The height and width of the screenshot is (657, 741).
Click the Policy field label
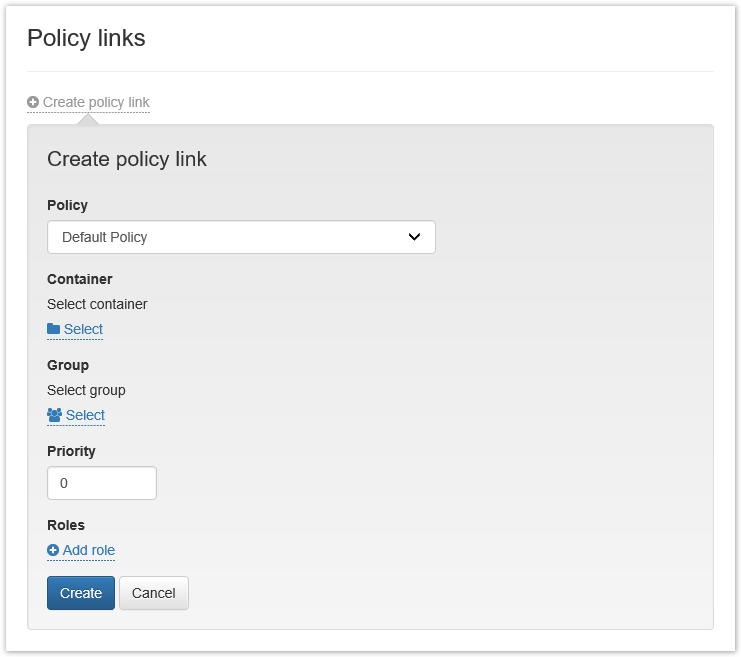[67, 205]
